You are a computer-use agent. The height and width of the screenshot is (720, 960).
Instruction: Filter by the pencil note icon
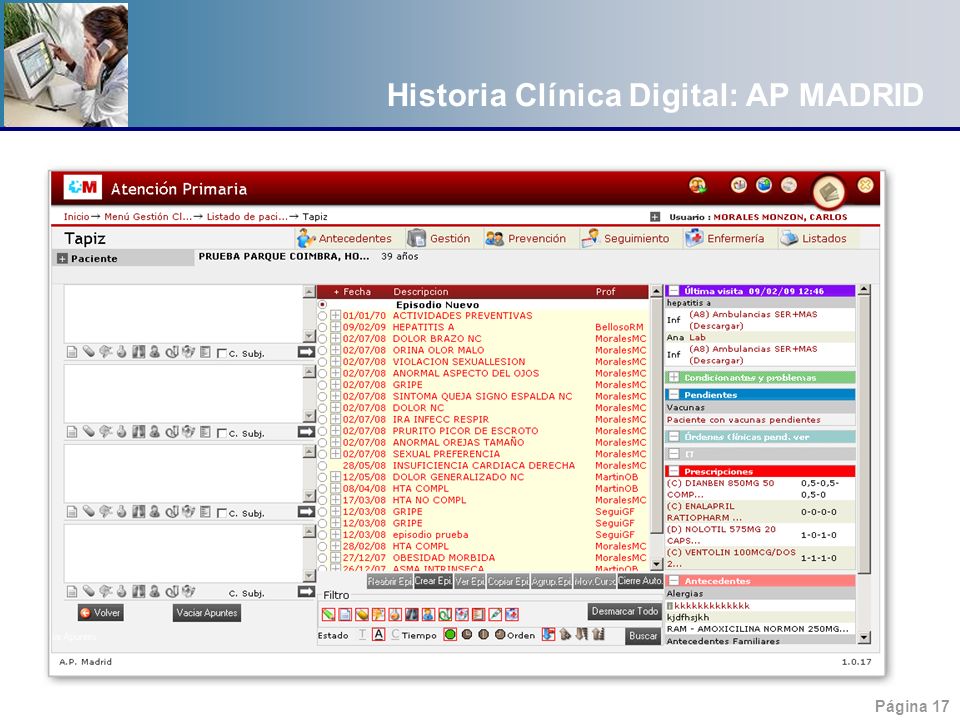pyautogui.click(x=329, y=614)
